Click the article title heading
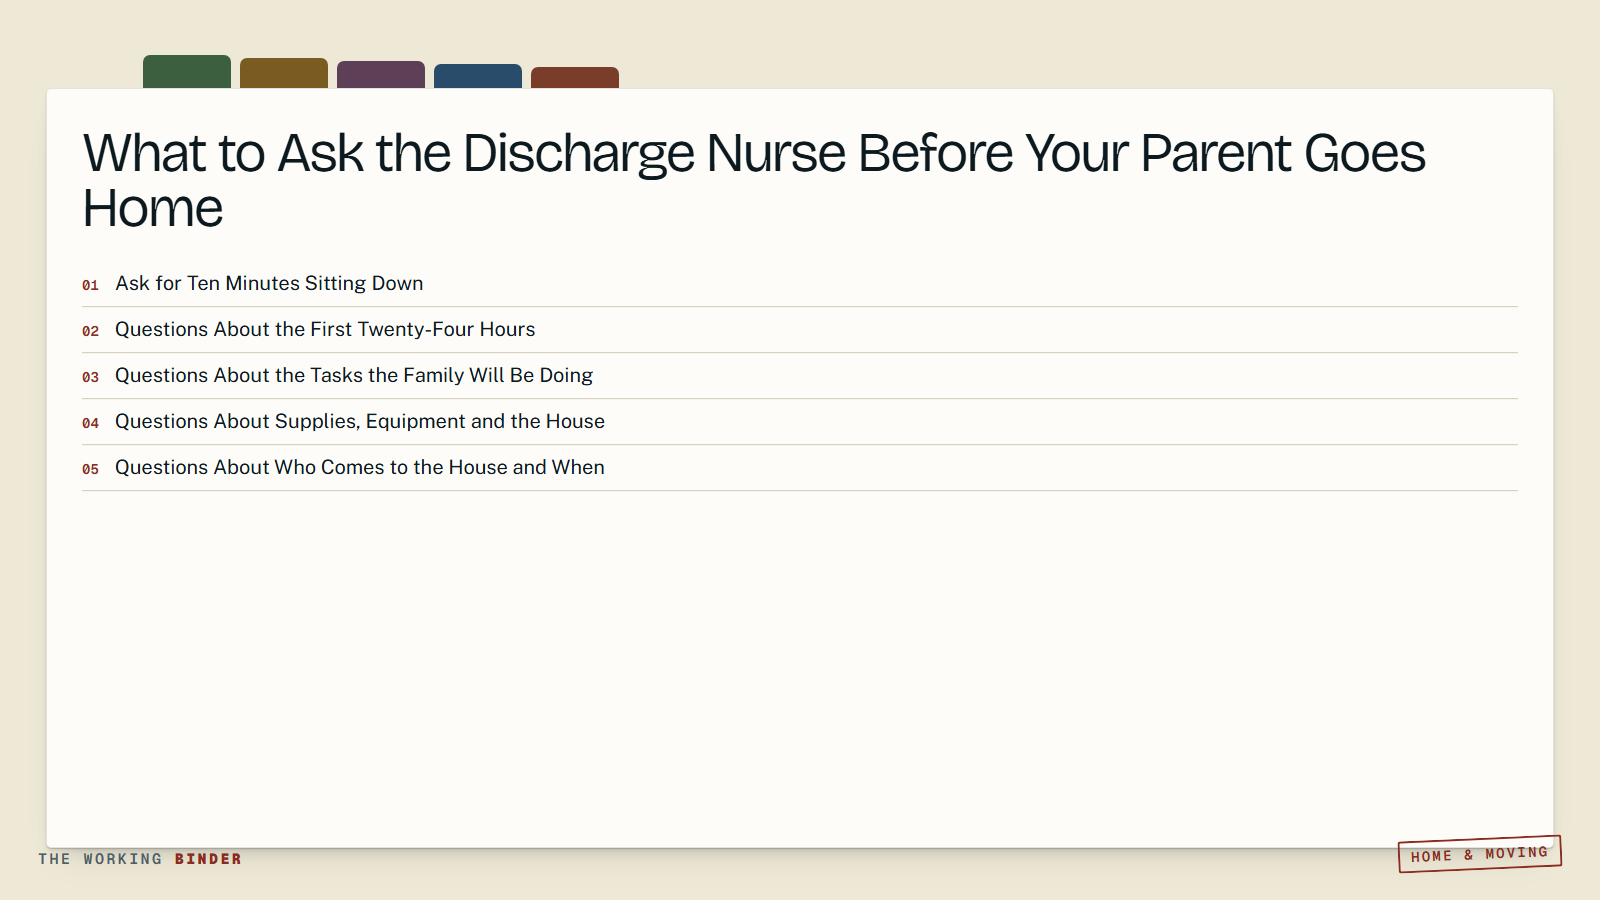Screen dimensions: 1600x900 pos(754,181)
